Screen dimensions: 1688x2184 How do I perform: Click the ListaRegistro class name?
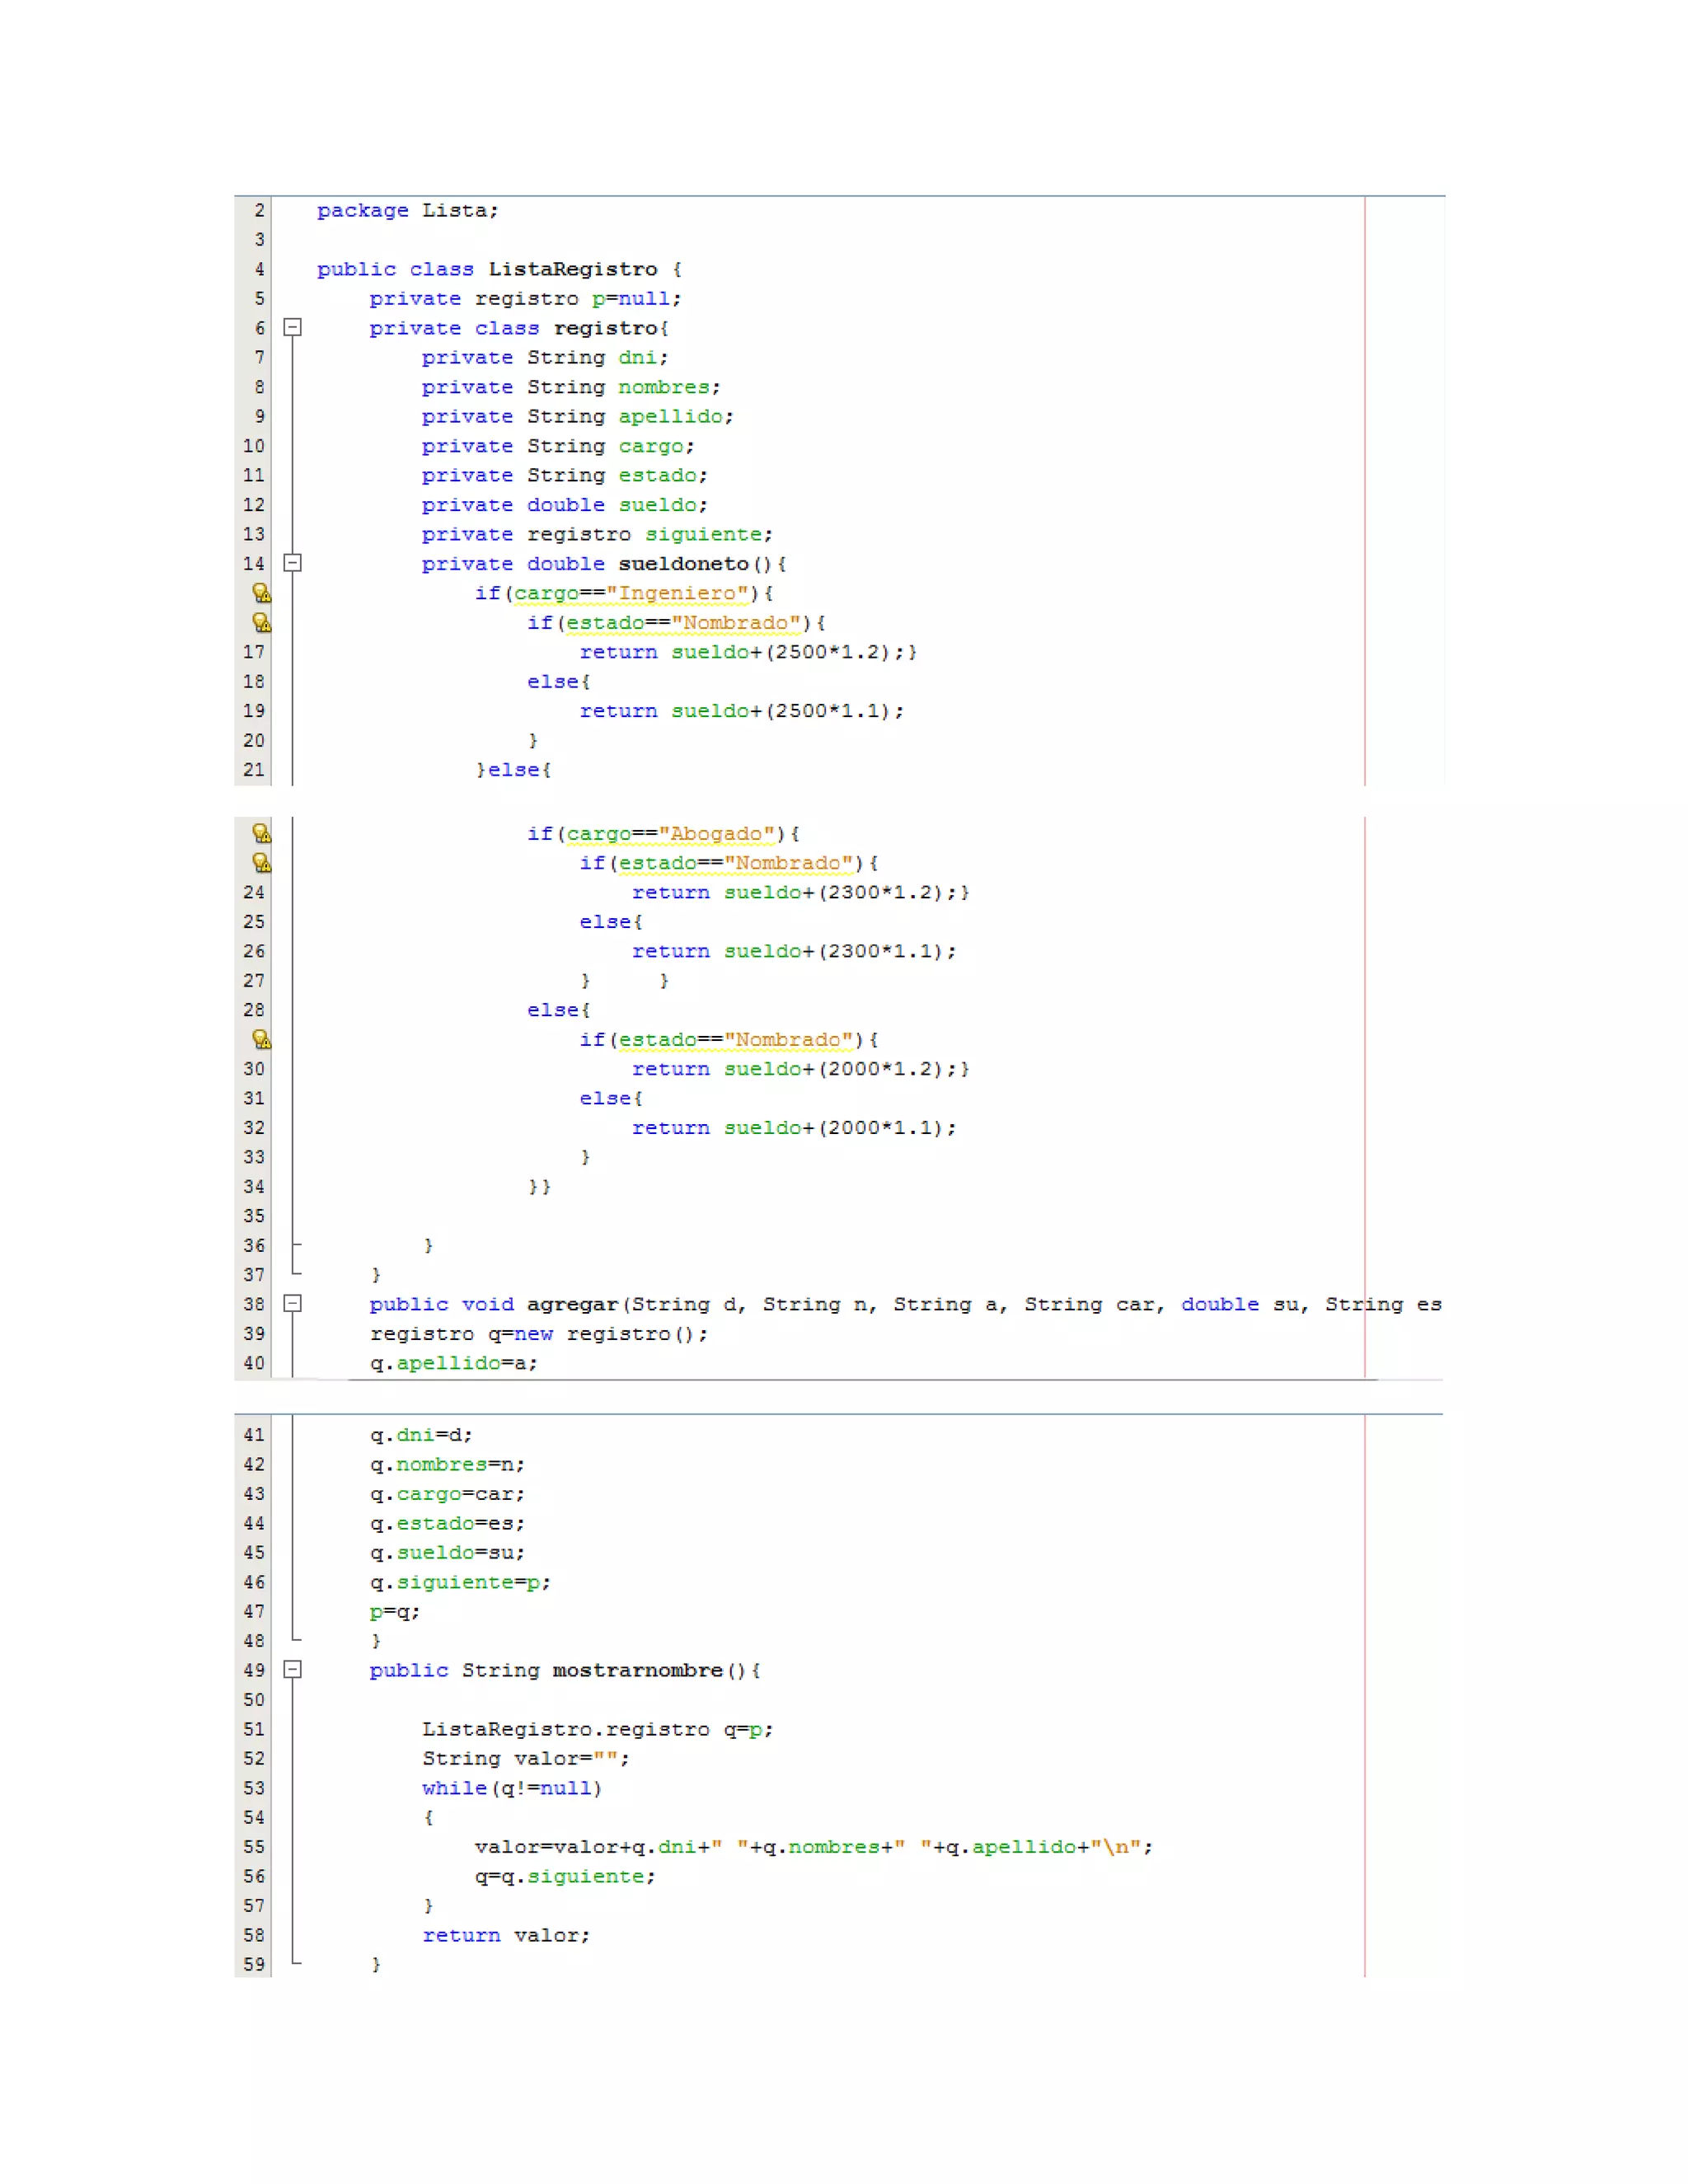pos(572,269)
